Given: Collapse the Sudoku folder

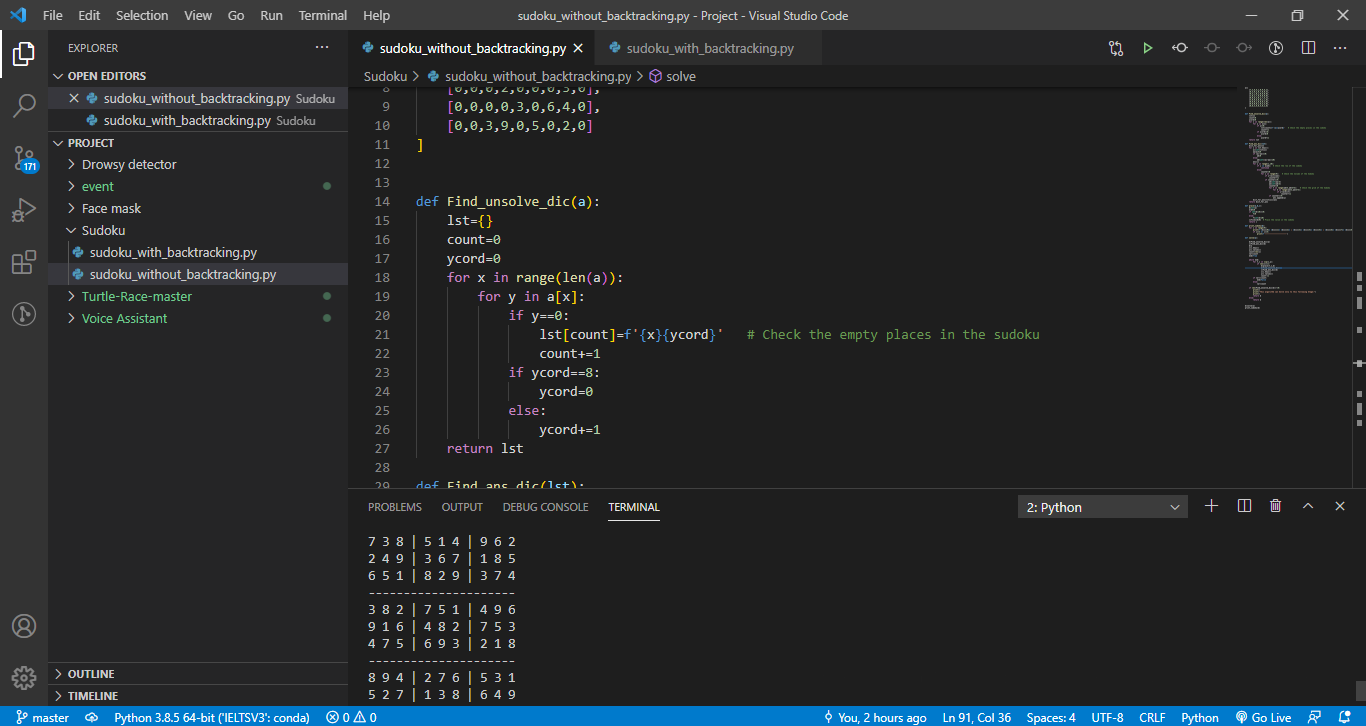Looking at the screenshot, I should point(198,230).
